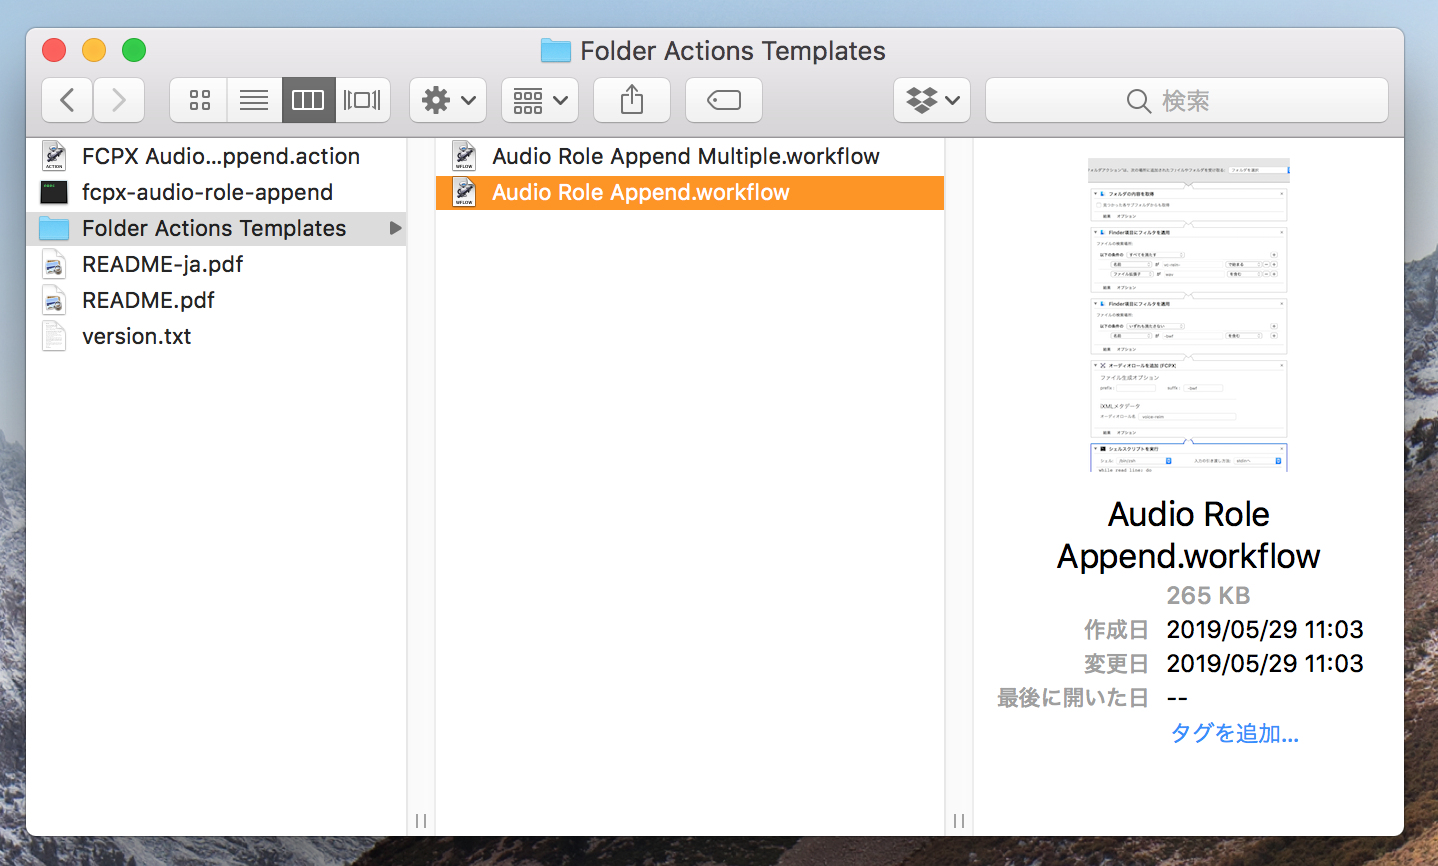Select FCPX Audio…ppend.action file name
The height and width of the screenshot is (866, 1438).
click(x=221, y=156)
